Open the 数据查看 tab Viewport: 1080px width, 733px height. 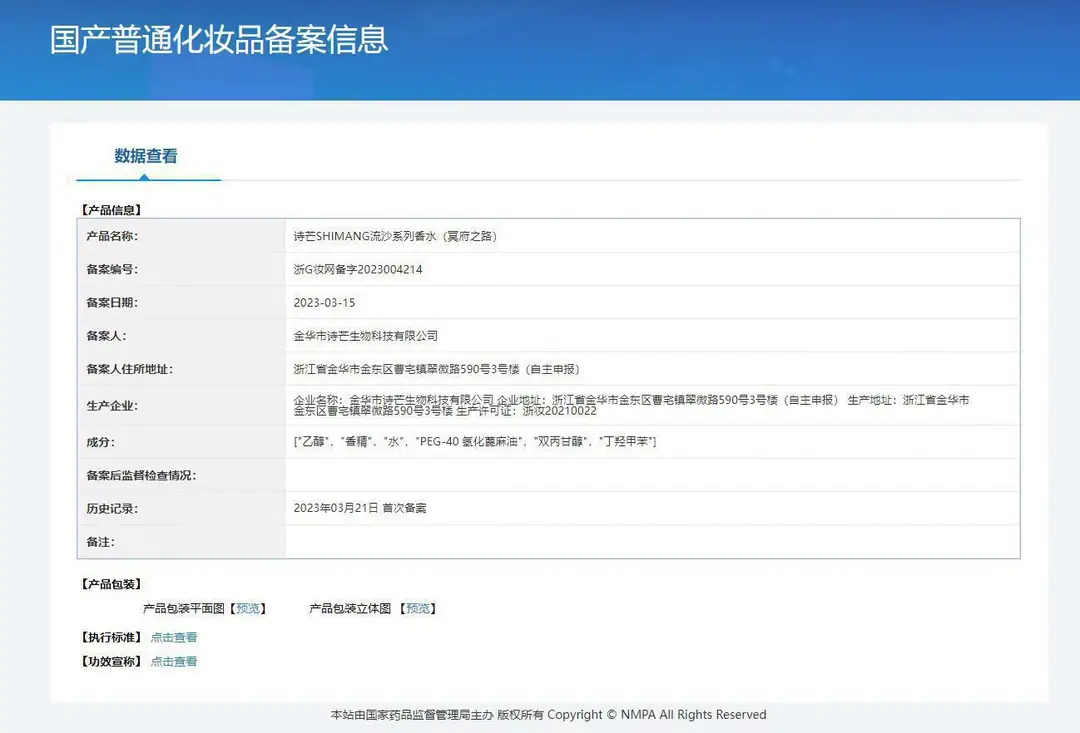[146, 156]
